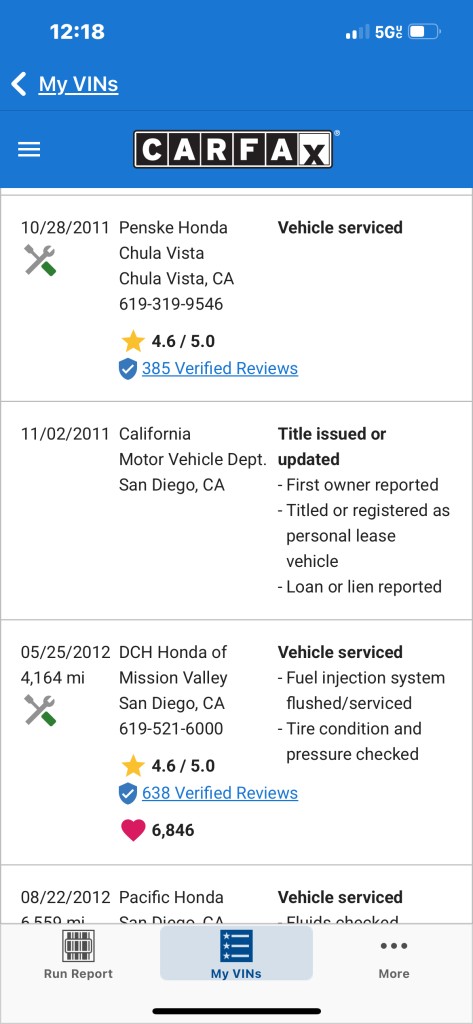Open the 385 Verified Reviews link
The image size is (473, 1024).
tap(220, 368)
